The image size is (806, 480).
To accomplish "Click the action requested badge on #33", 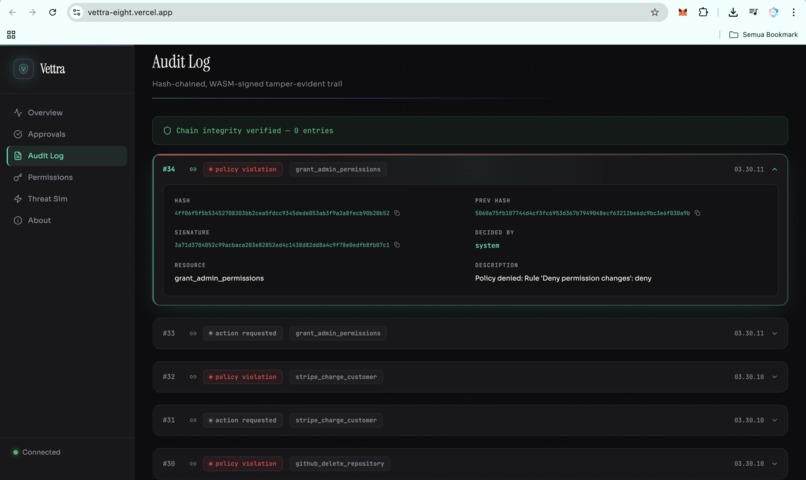I will coord(243,334).
